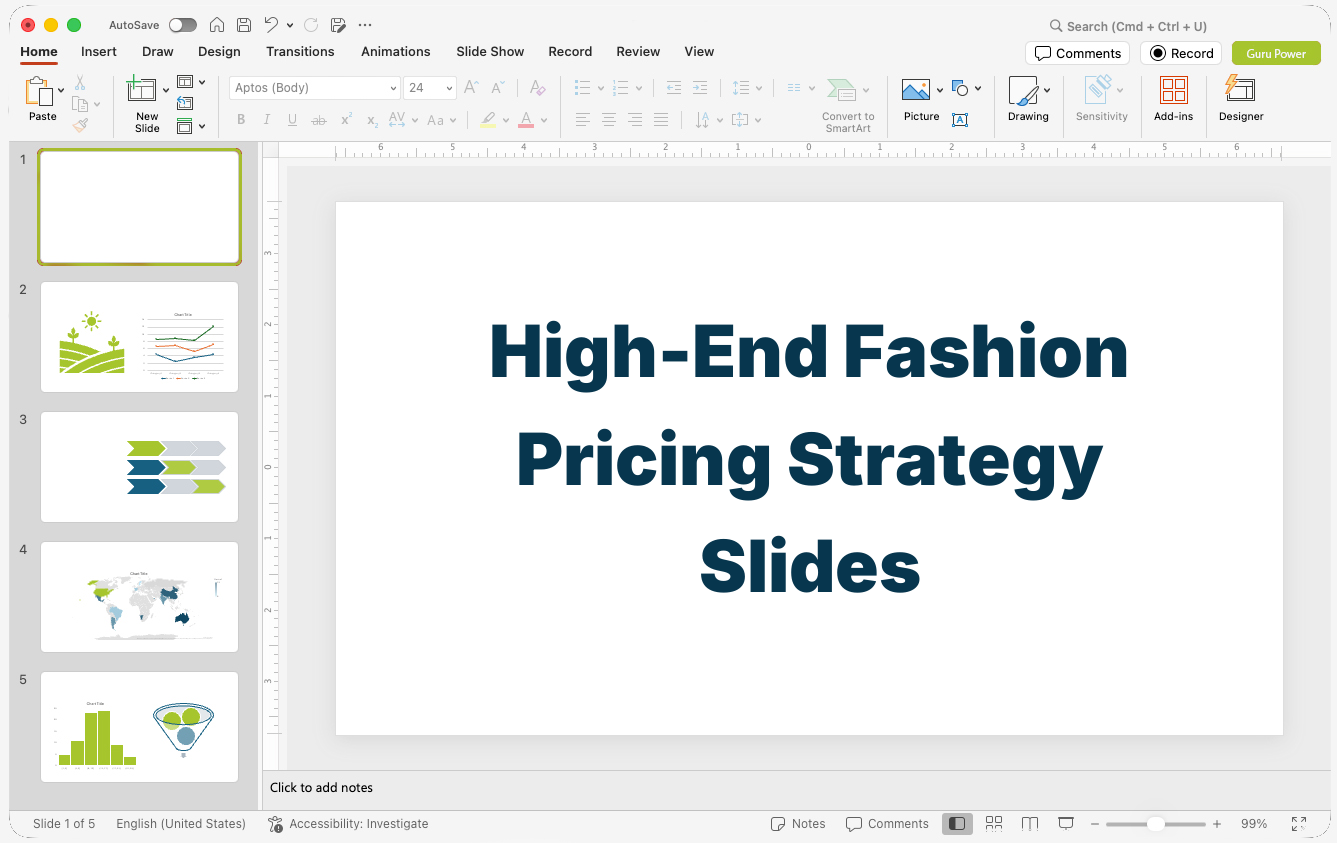Click the Redo arrow icon

[x=311, y=25]
